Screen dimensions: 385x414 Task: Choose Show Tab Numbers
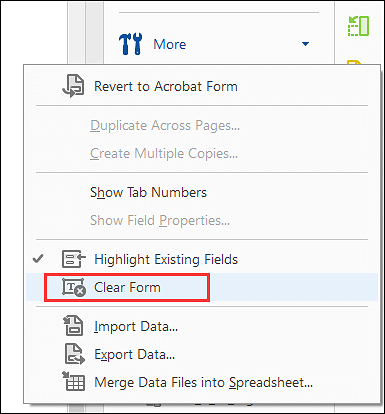[148, 192]
